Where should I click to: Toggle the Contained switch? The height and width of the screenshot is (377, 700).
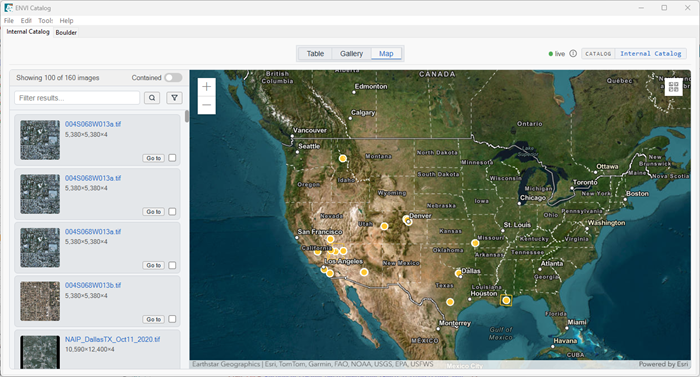(173, 78)
